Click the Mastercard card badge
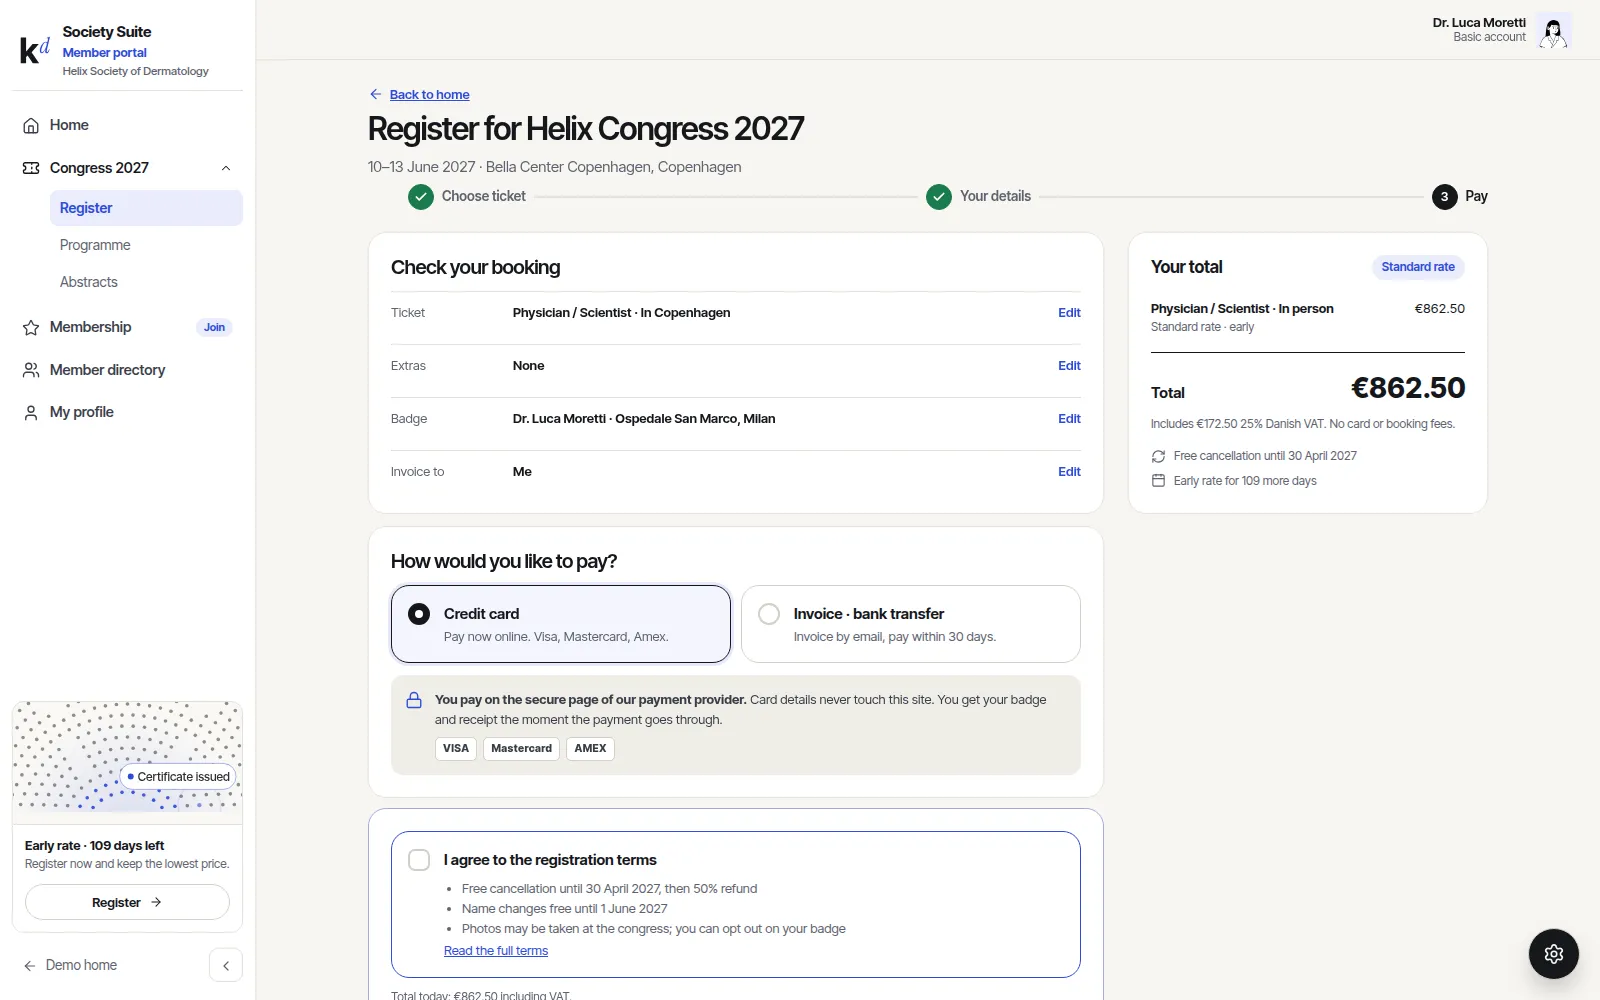The height and width of the screenshot is (1000, 1600). pos(521,749)
